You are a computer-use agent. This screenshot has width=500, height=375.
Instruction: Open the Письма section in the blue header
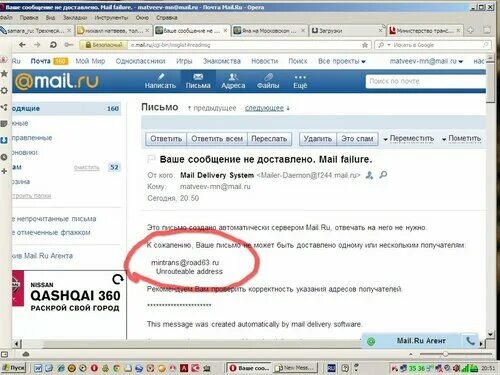tap(198, 81)
